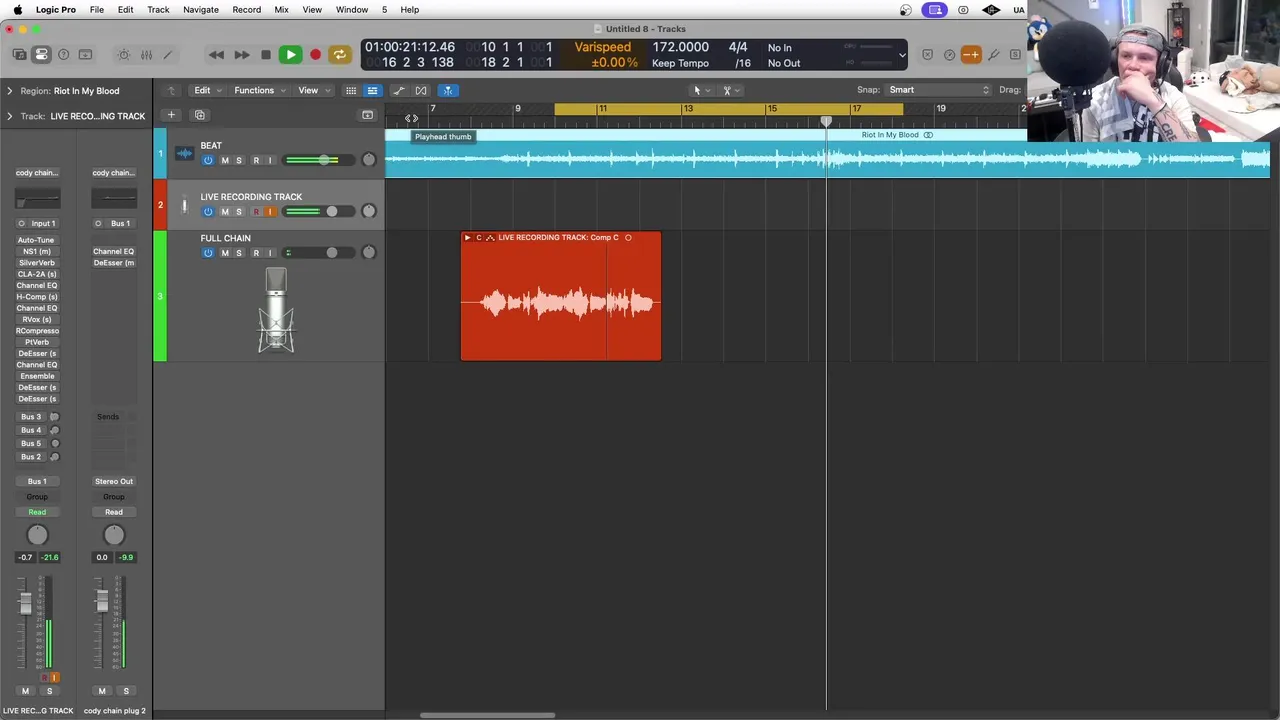This screenshot has width=1280, height=720.
Task: Click the FULL CHAIN microphone icon
Action: 276,310
